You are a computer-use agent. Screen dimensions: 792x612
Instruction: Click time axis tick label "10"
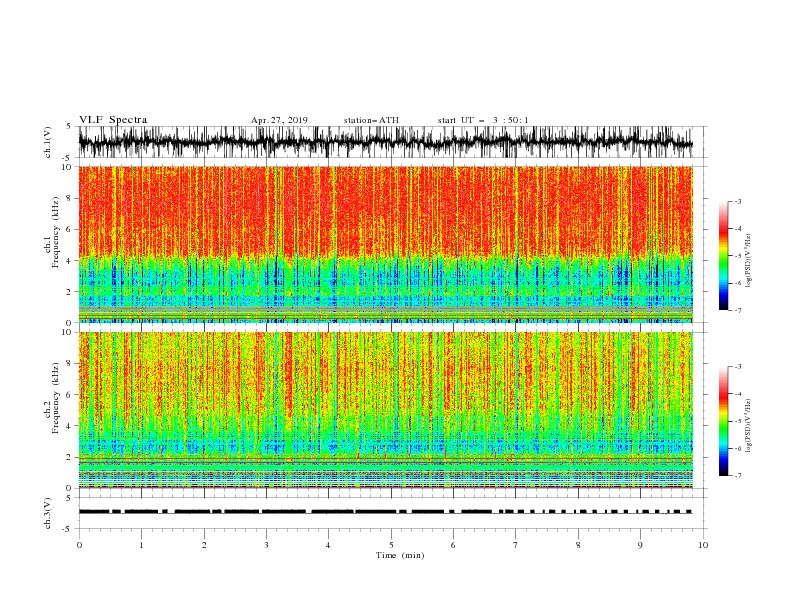click(703, 545)
